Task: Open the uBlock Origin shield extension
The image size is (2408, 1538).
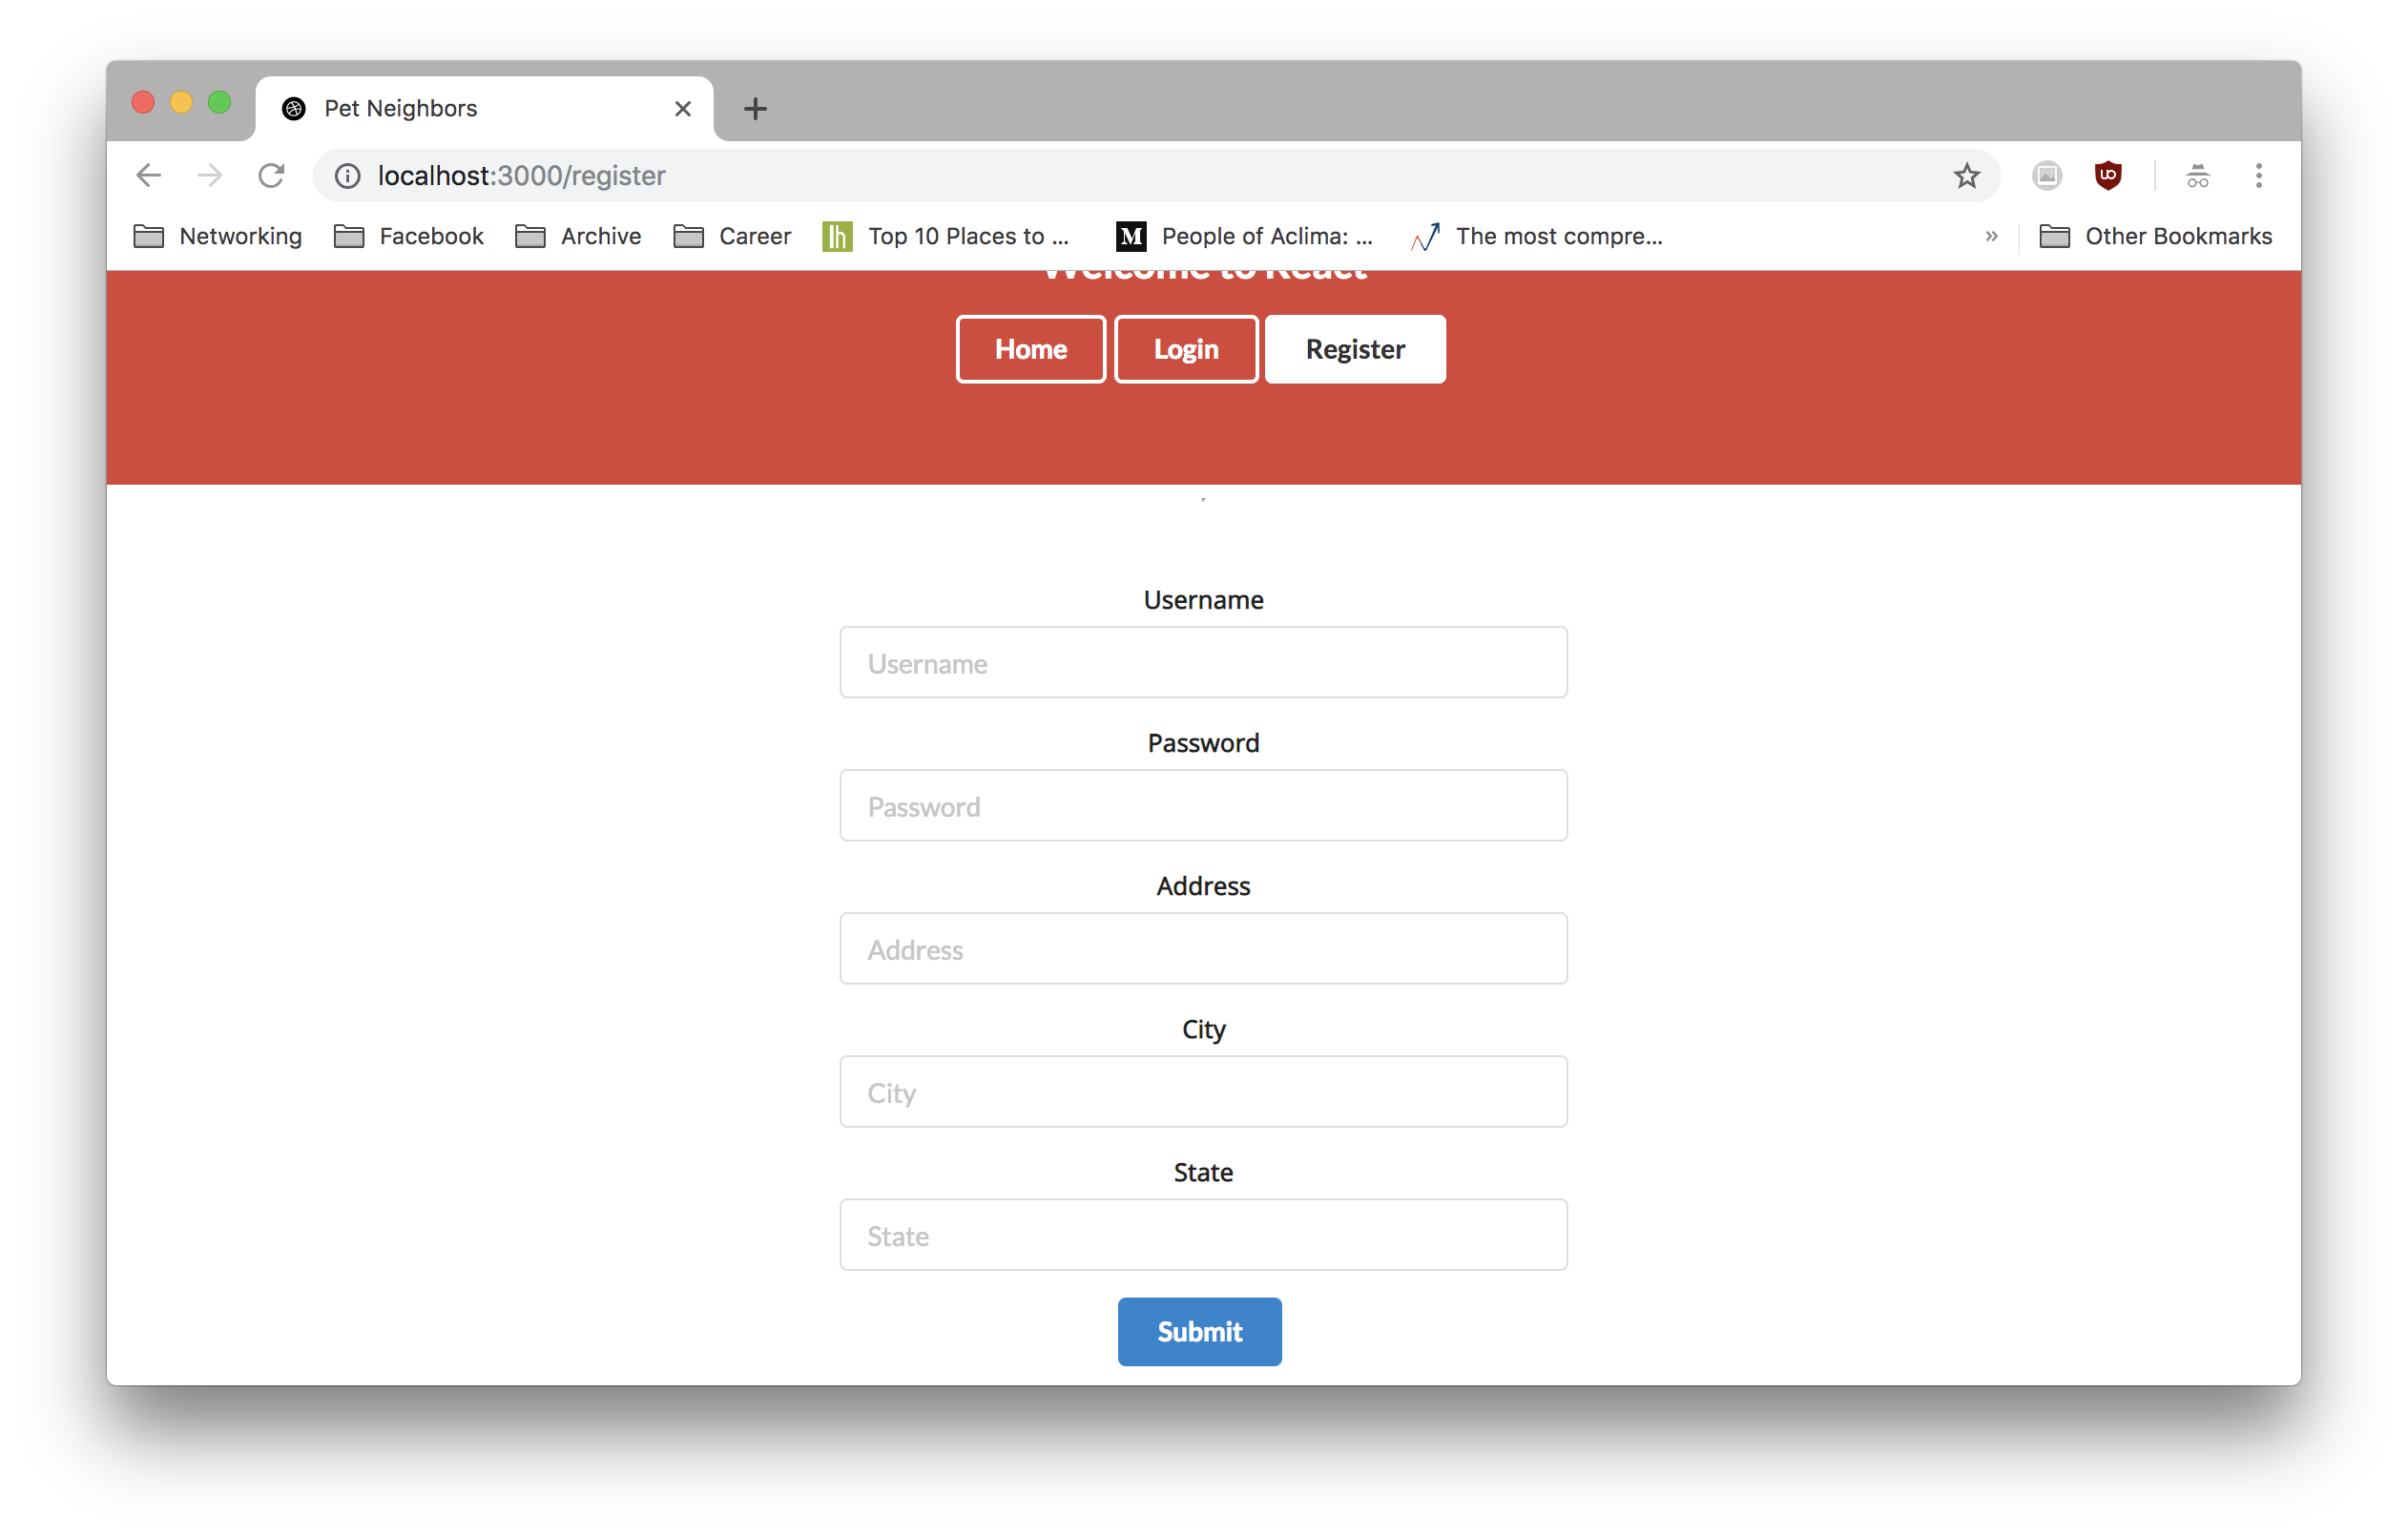Action: click(x=2108, y=176)
